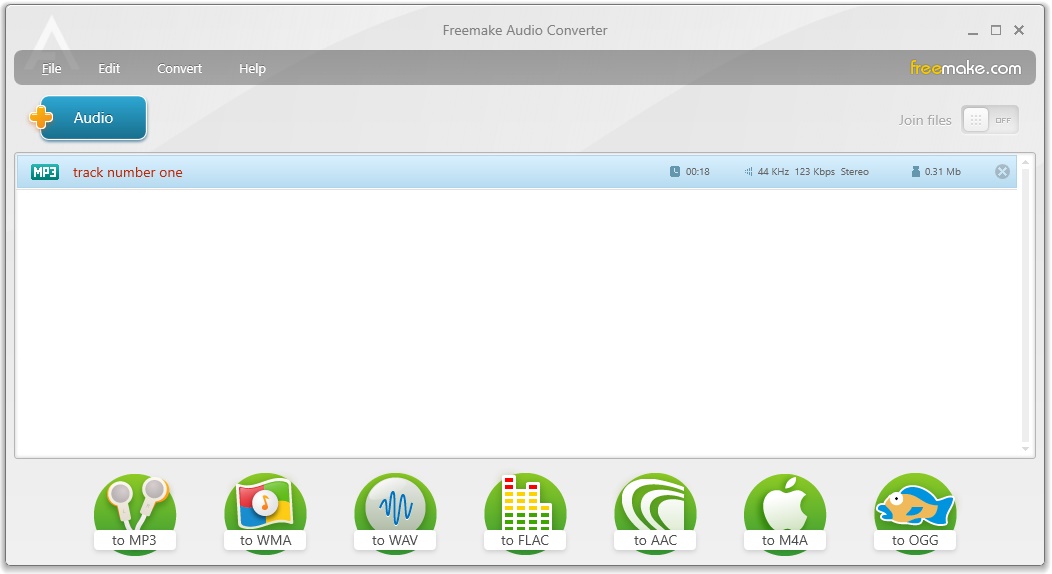Select the track number one title
This screenshot has height=574, width=1052.
tap(127, 172)
